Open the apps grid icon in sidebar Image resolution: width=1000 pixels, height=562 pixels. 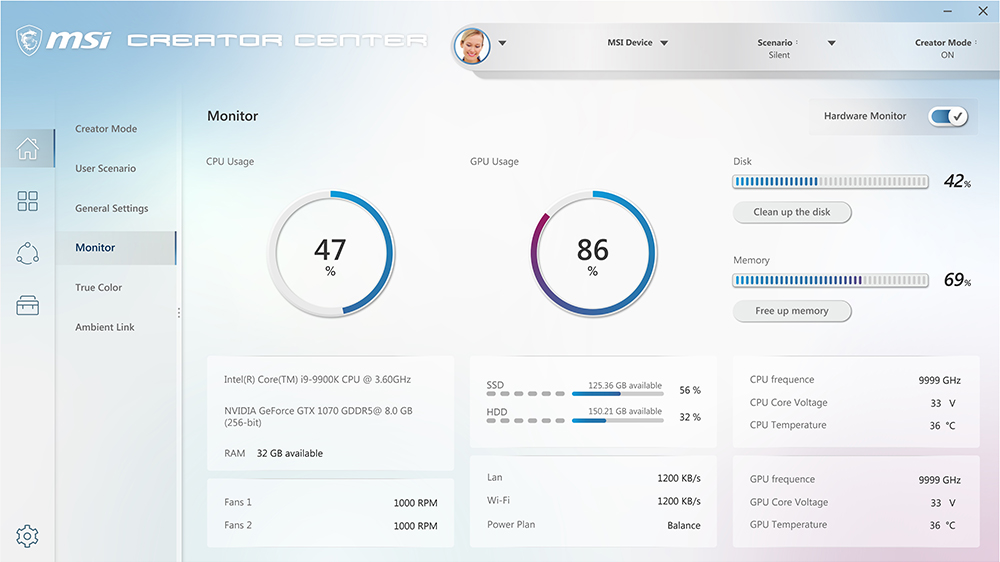click(x=27, y=201)
